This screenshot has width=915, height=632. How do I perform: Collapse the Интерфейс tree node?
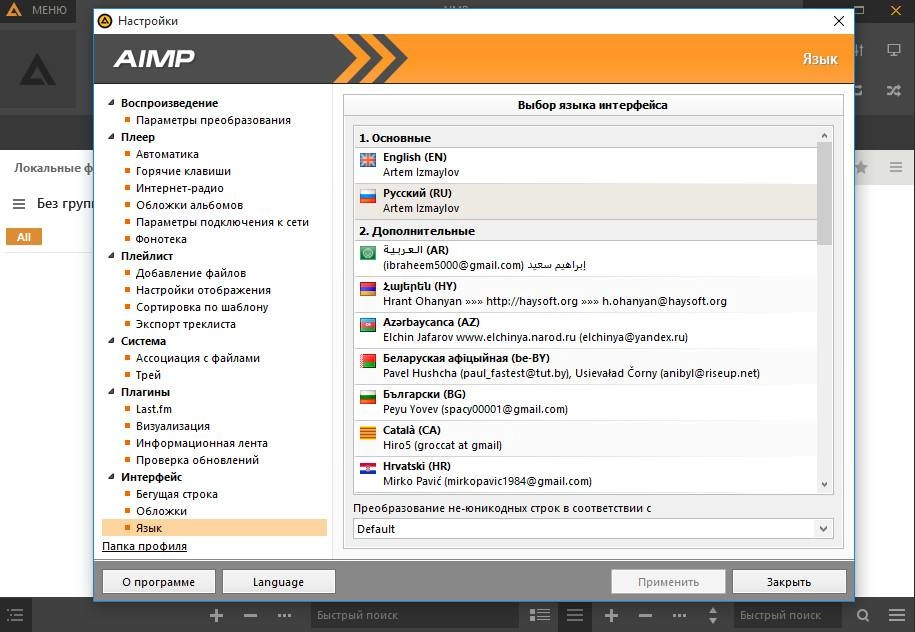click(x=111, y=477)
